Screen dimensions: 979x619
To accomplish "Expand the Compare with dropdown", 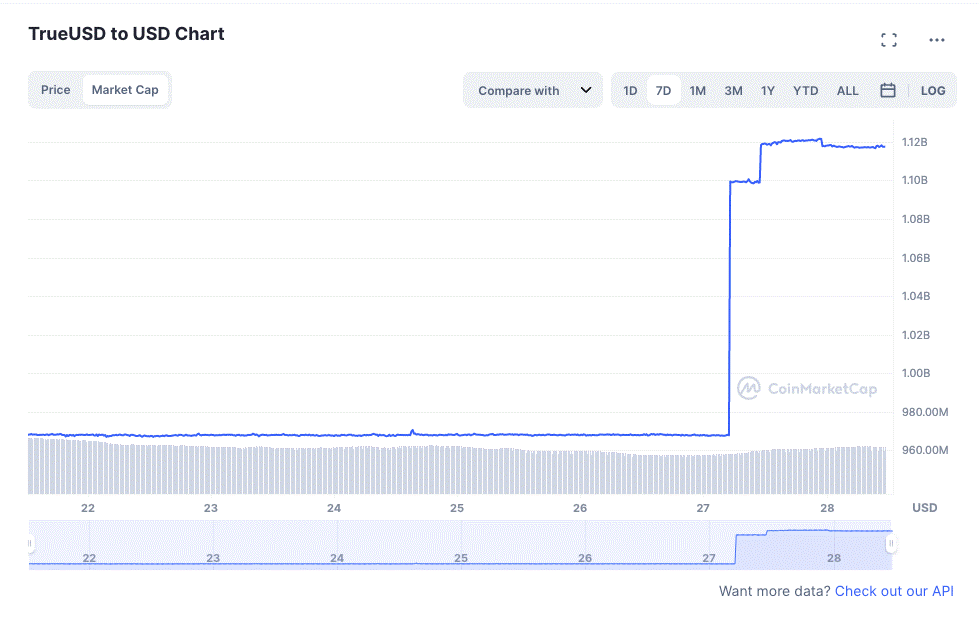I will 533,91.
